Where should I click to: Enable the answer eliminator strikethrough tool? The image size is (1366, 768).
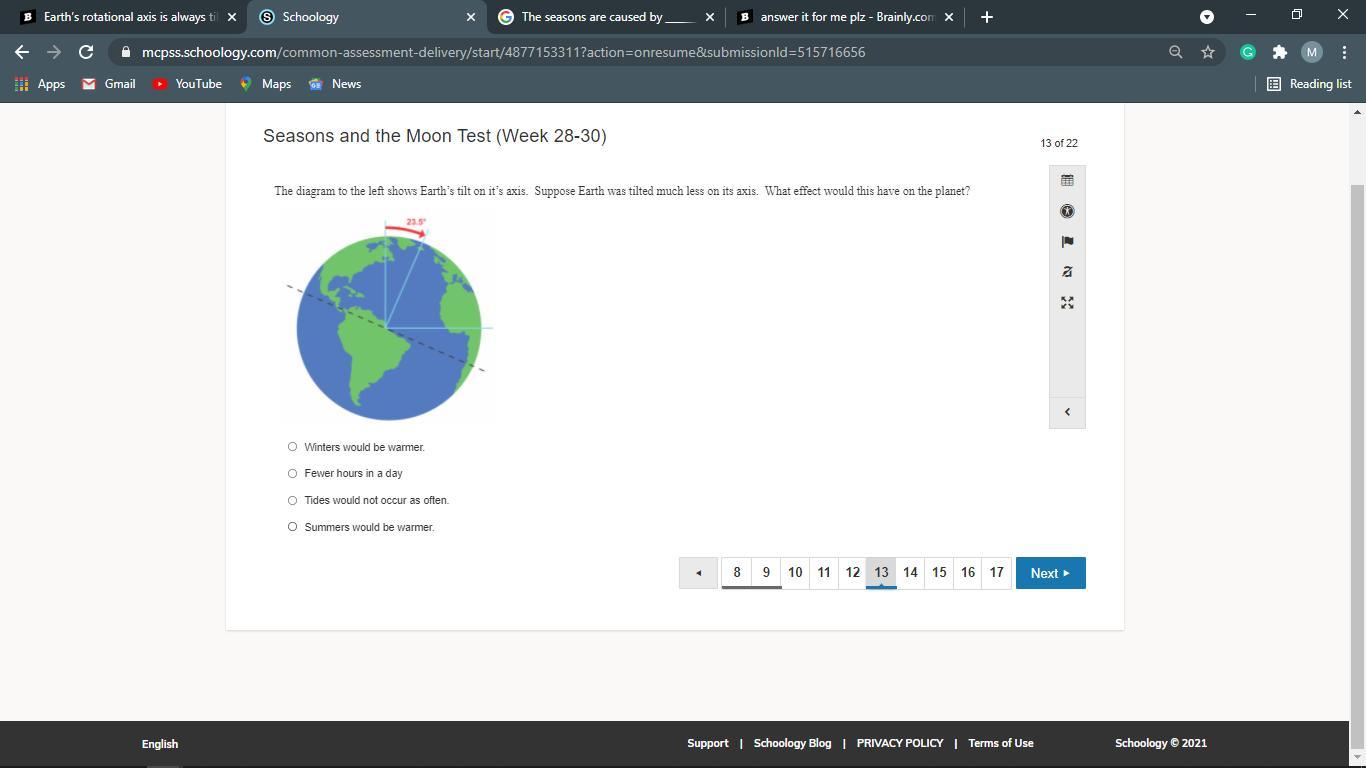[1067, 272]
